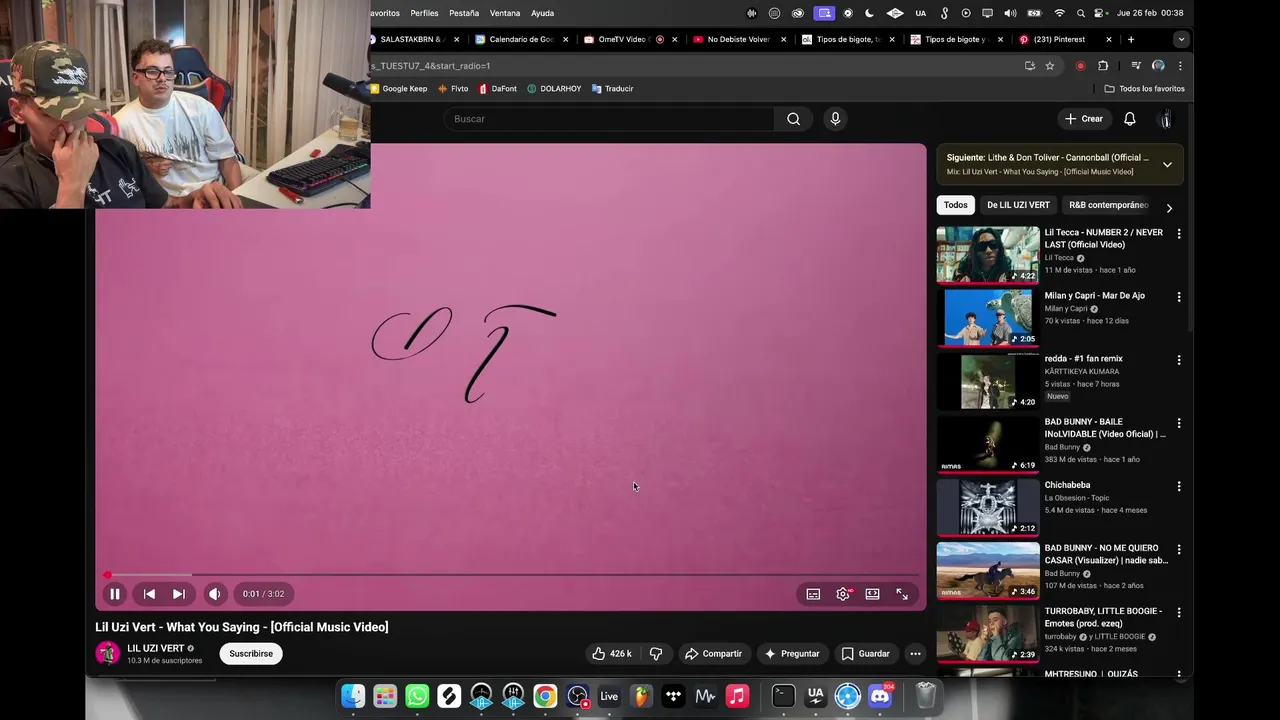Viewport: 1280px width, 720px height.
Task: Save the video with Guardar
Action: pyautogui.click(x=865, y=654)
